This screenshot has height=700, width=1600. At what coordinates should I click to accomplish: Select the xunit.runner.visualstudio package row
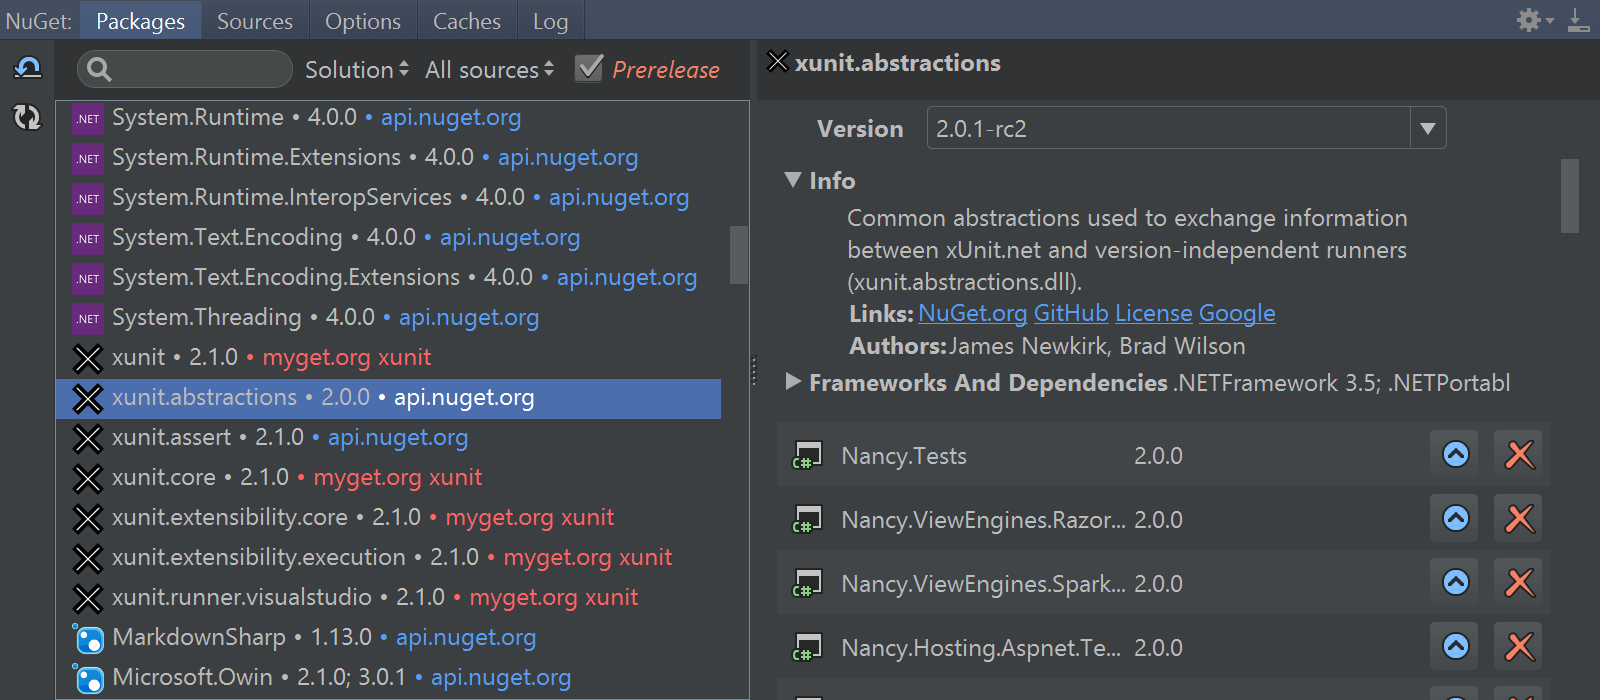[x=388, y=598]
